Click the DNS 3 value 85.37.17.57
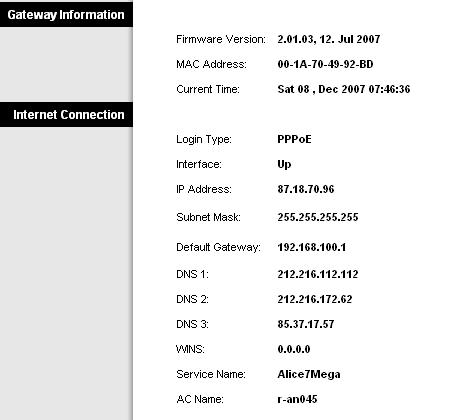The image size is (472, 420). pyautogui.click(x=306, y=324)
